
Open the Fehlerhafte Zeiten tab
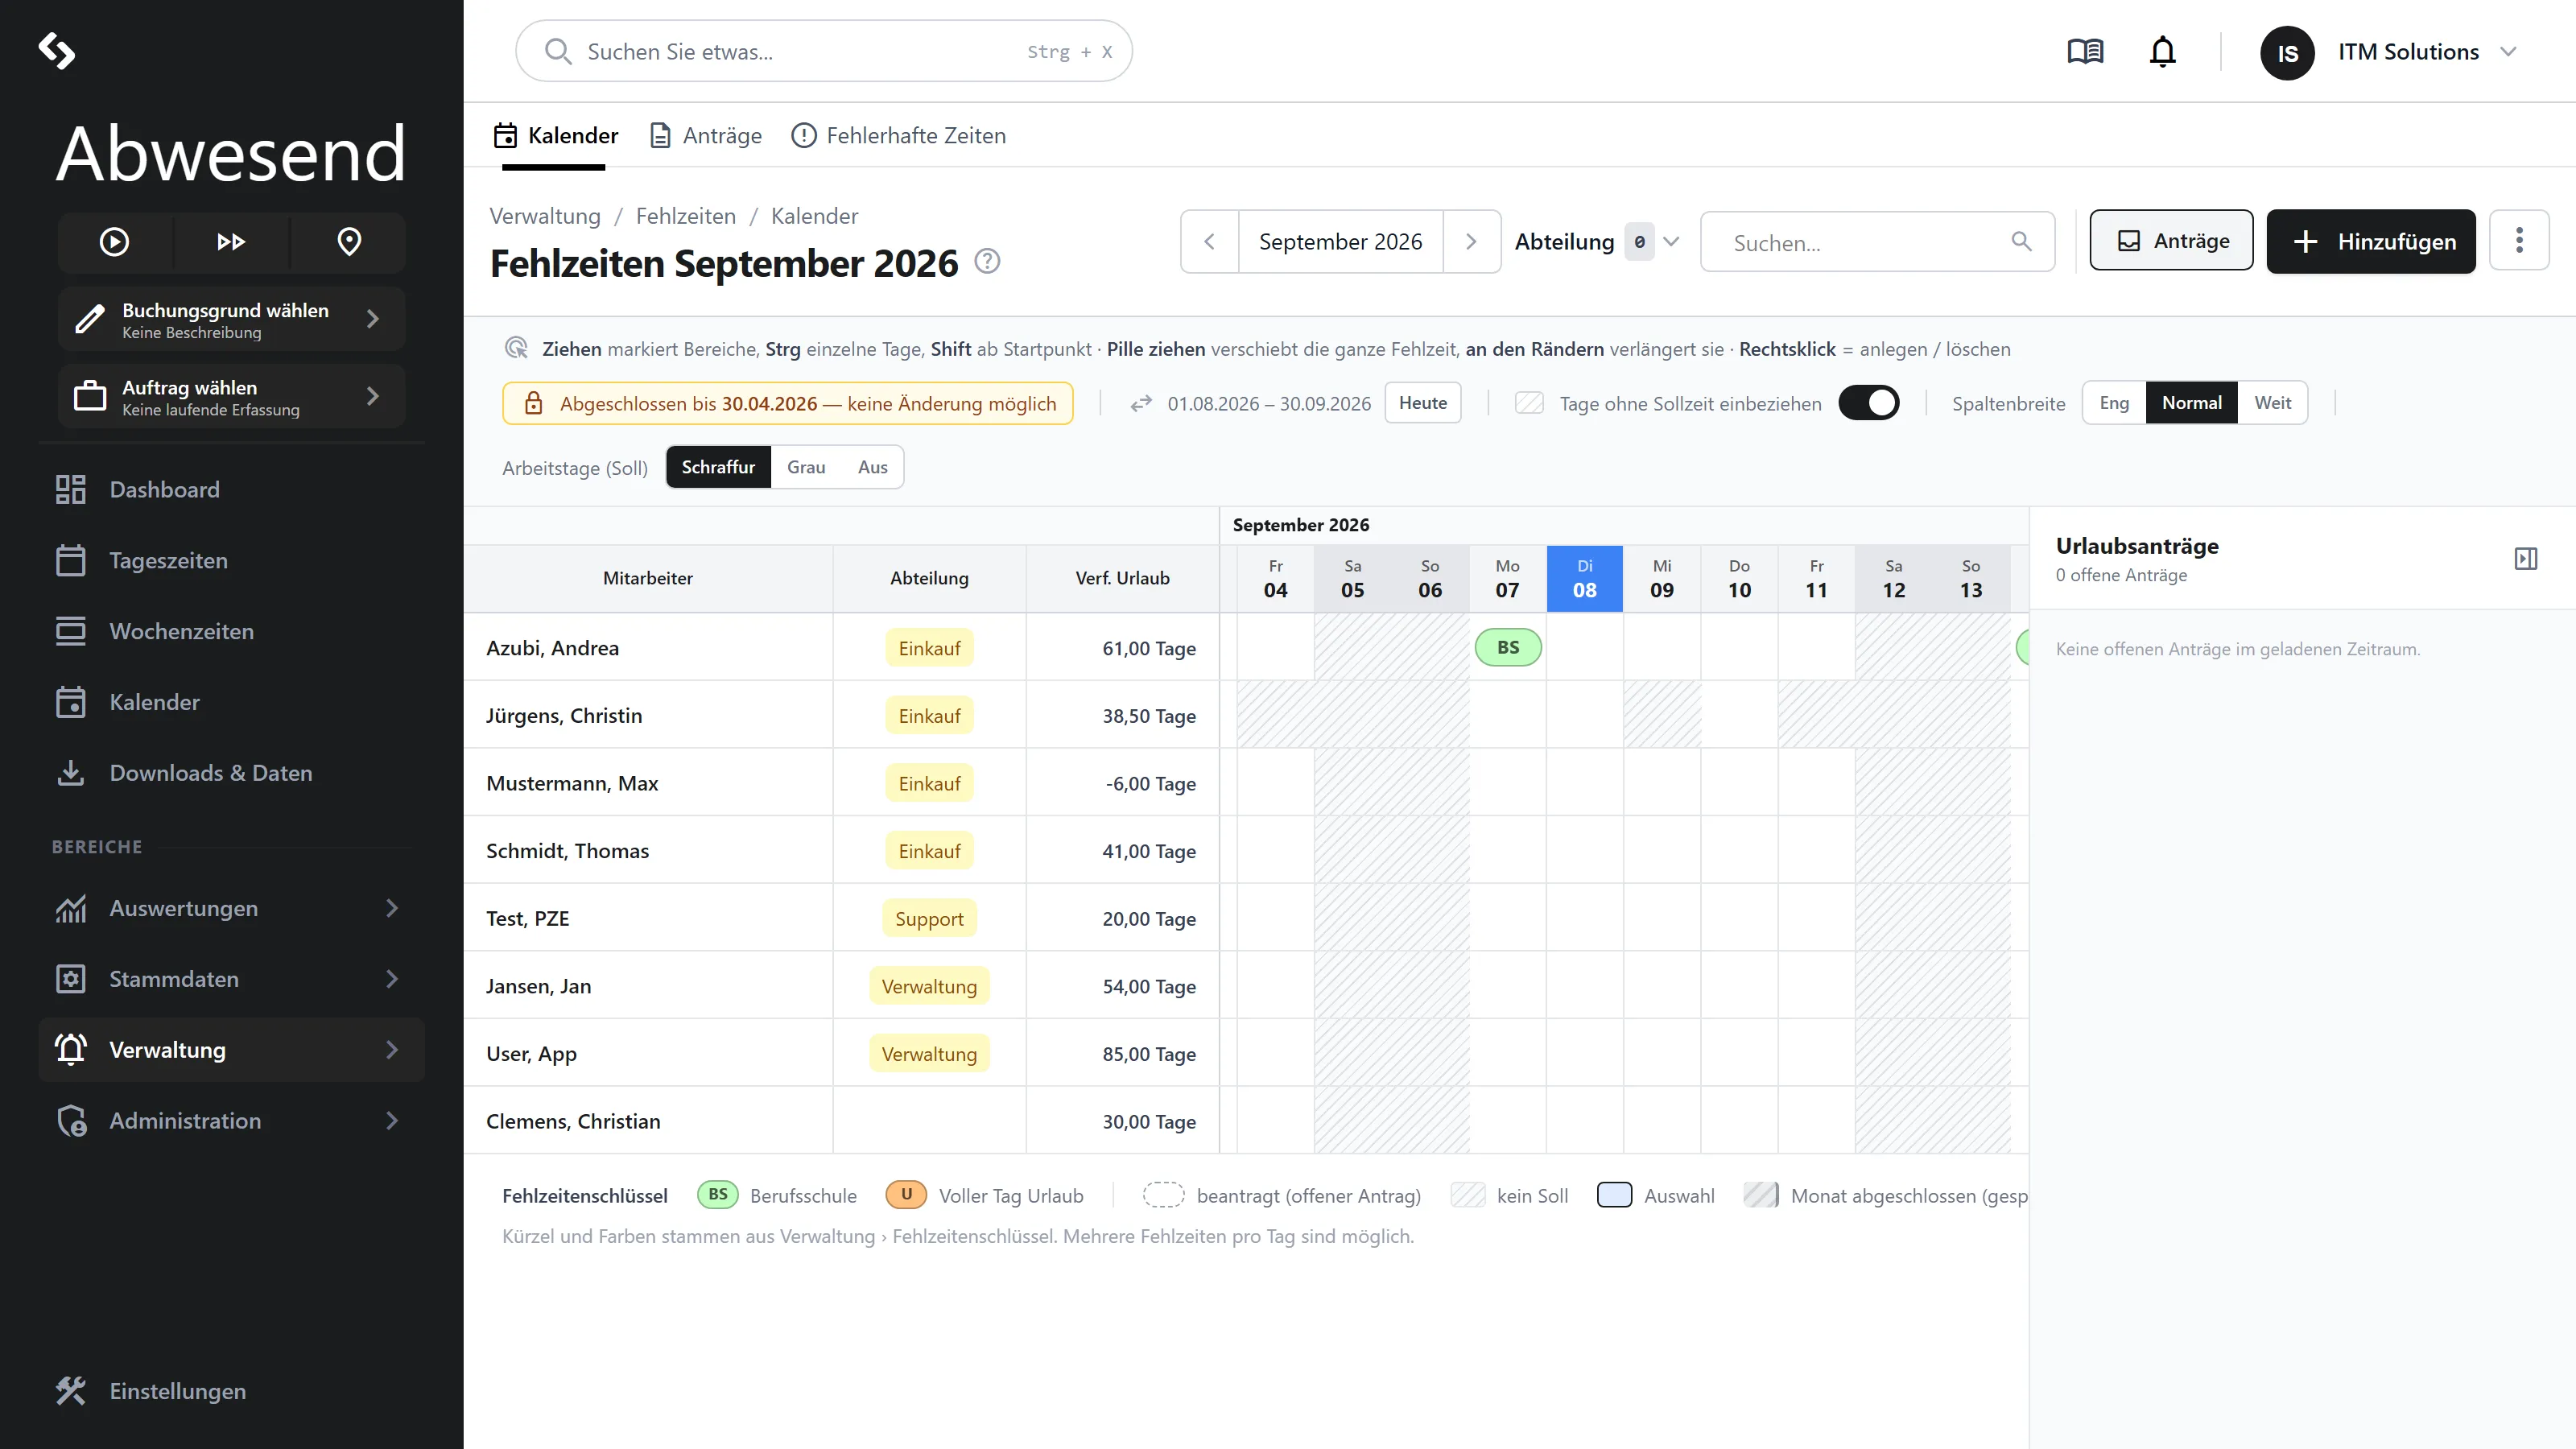point(898,136)
